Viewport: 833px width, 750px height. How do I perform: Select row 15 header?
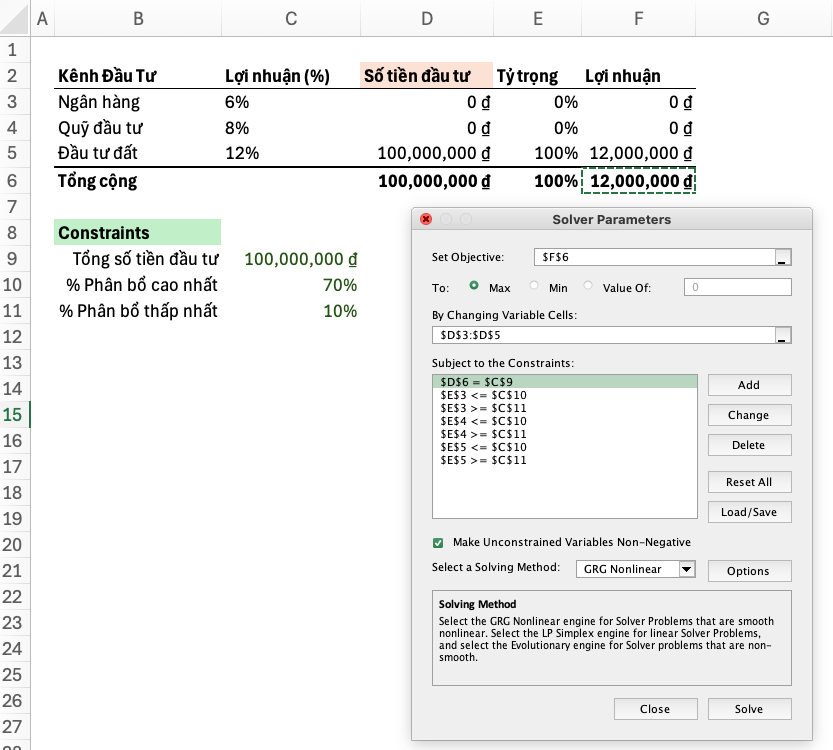[13, 415]
